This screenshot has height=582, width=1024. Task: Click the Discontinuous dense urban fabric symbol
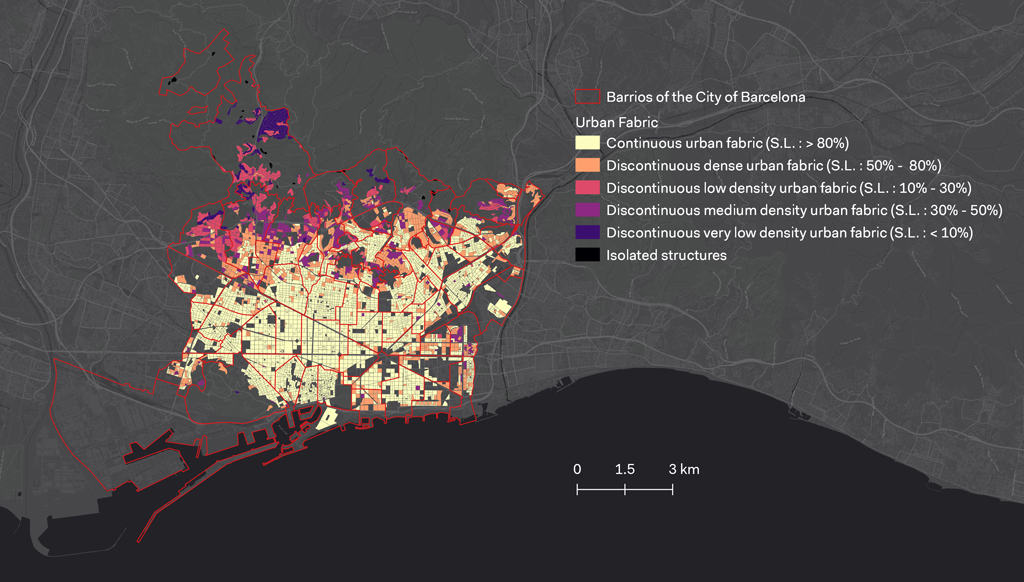[x=586, y=165]
